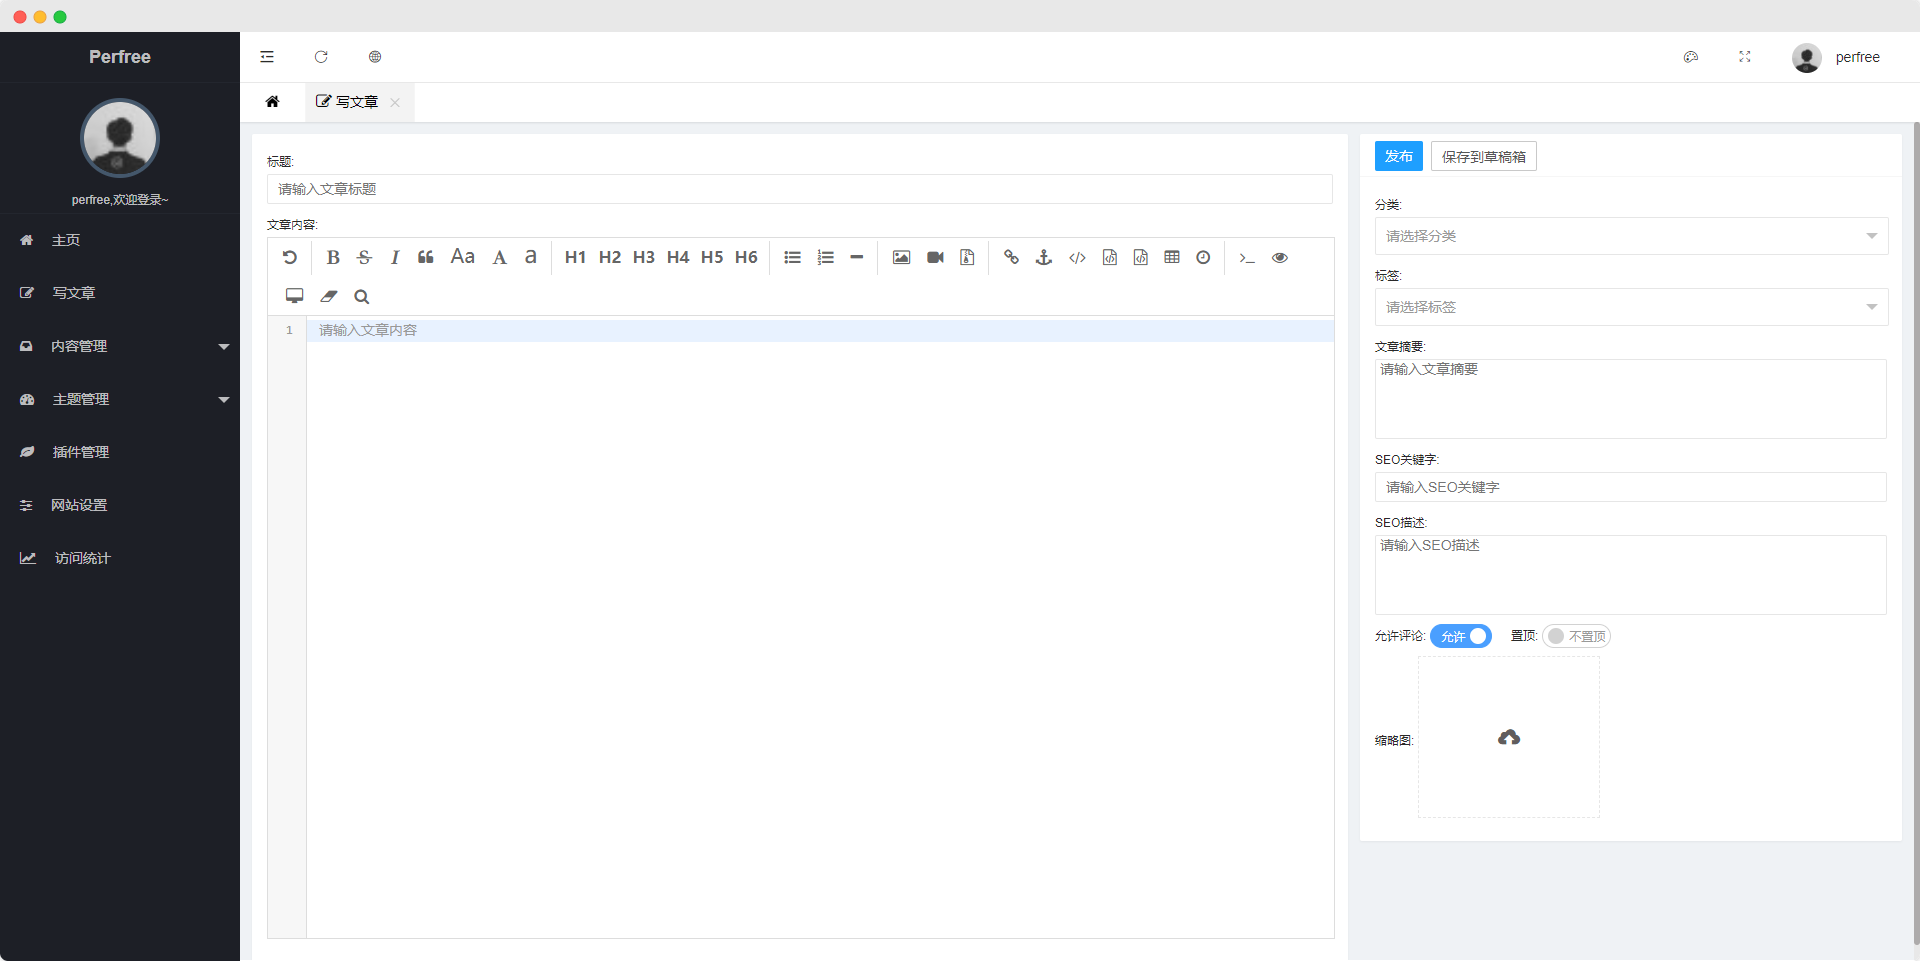
Task: Insert H6 heading
Action: coord(746,257)
